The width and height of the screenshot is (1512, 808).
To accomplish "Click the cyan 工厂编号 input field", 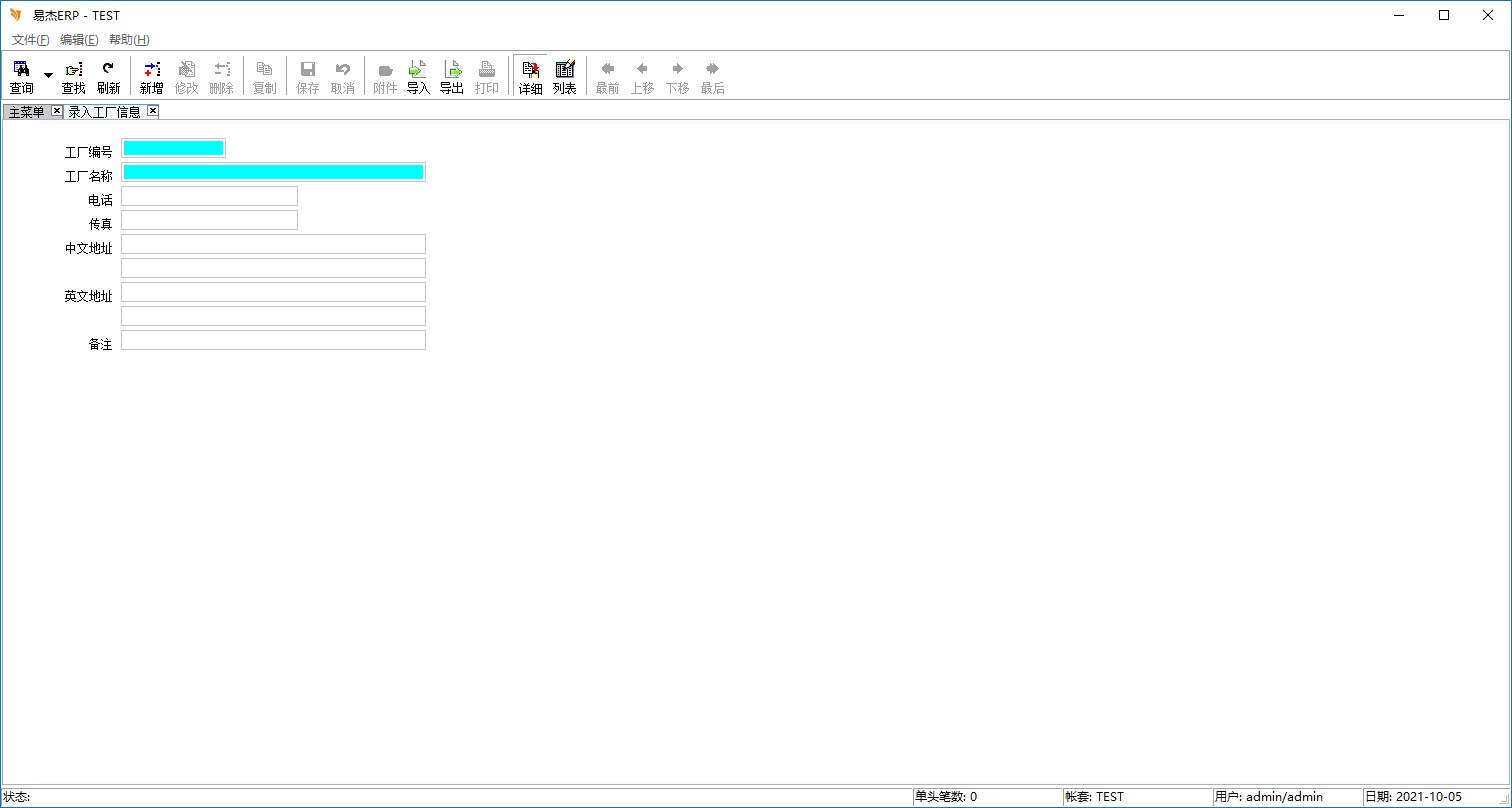I will pyautogui.click(x=173, y=148).
